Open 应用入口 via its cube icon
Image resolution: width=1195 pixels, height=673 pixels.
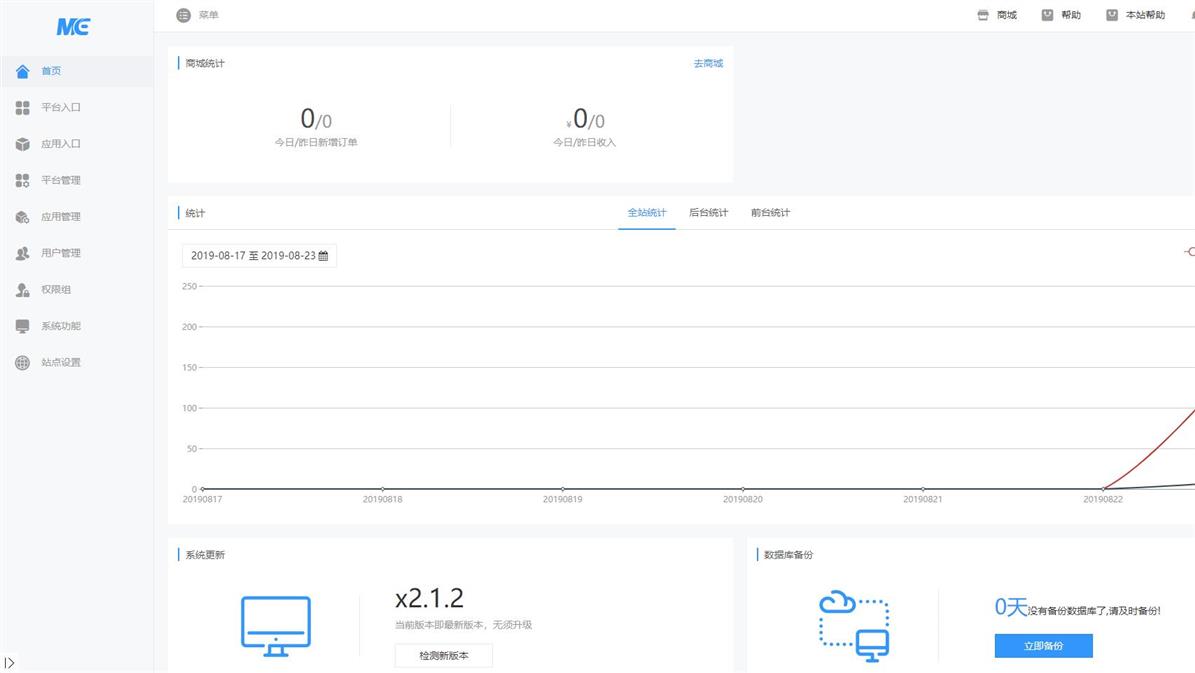click(x=23, y=144)
